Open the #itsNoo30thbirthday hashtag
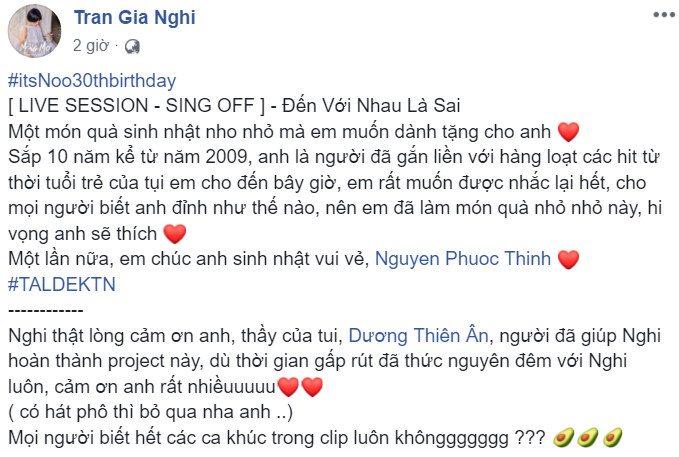Viewport: 679px width, 457px height. 92,81
